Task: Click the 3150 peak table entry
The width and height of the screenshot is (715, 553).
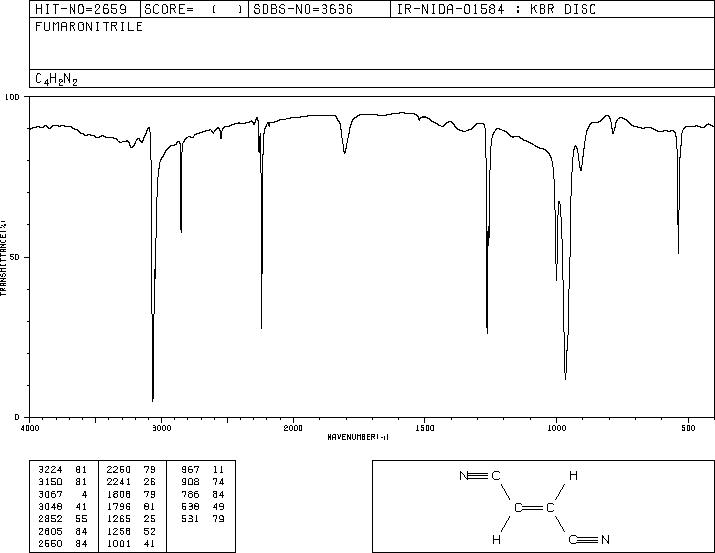Action: (x=50, y=481)
